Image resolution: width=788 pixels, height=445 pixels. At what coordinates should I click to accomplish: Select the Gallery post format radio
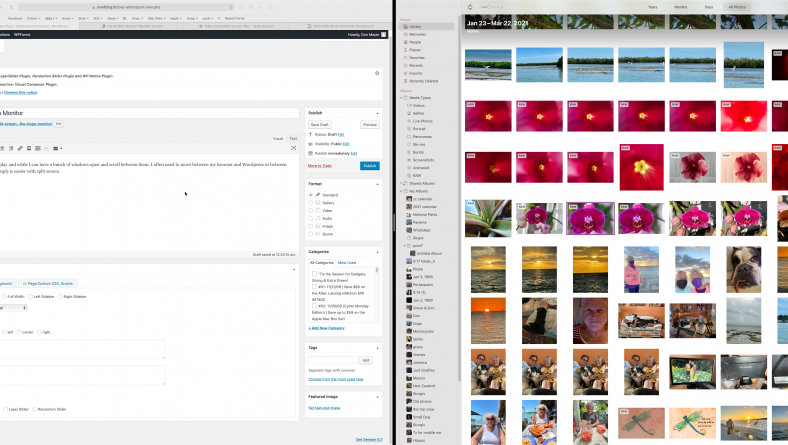point(311,203)
